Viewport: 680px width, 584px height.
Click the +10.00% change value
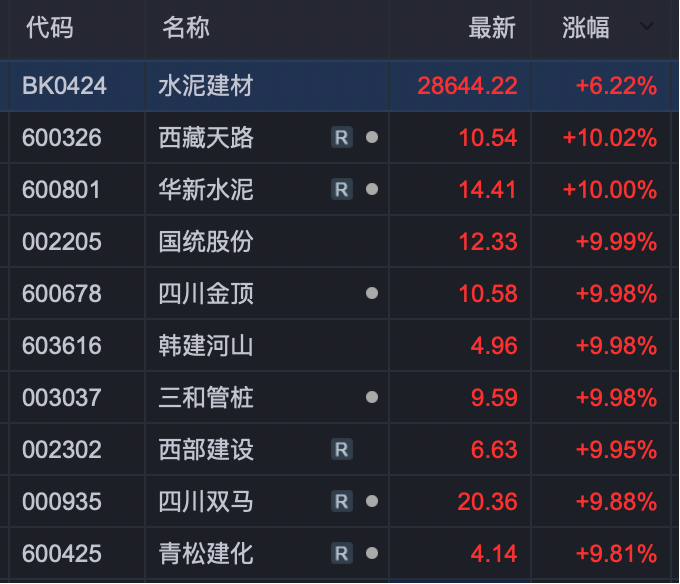[610, 190]
